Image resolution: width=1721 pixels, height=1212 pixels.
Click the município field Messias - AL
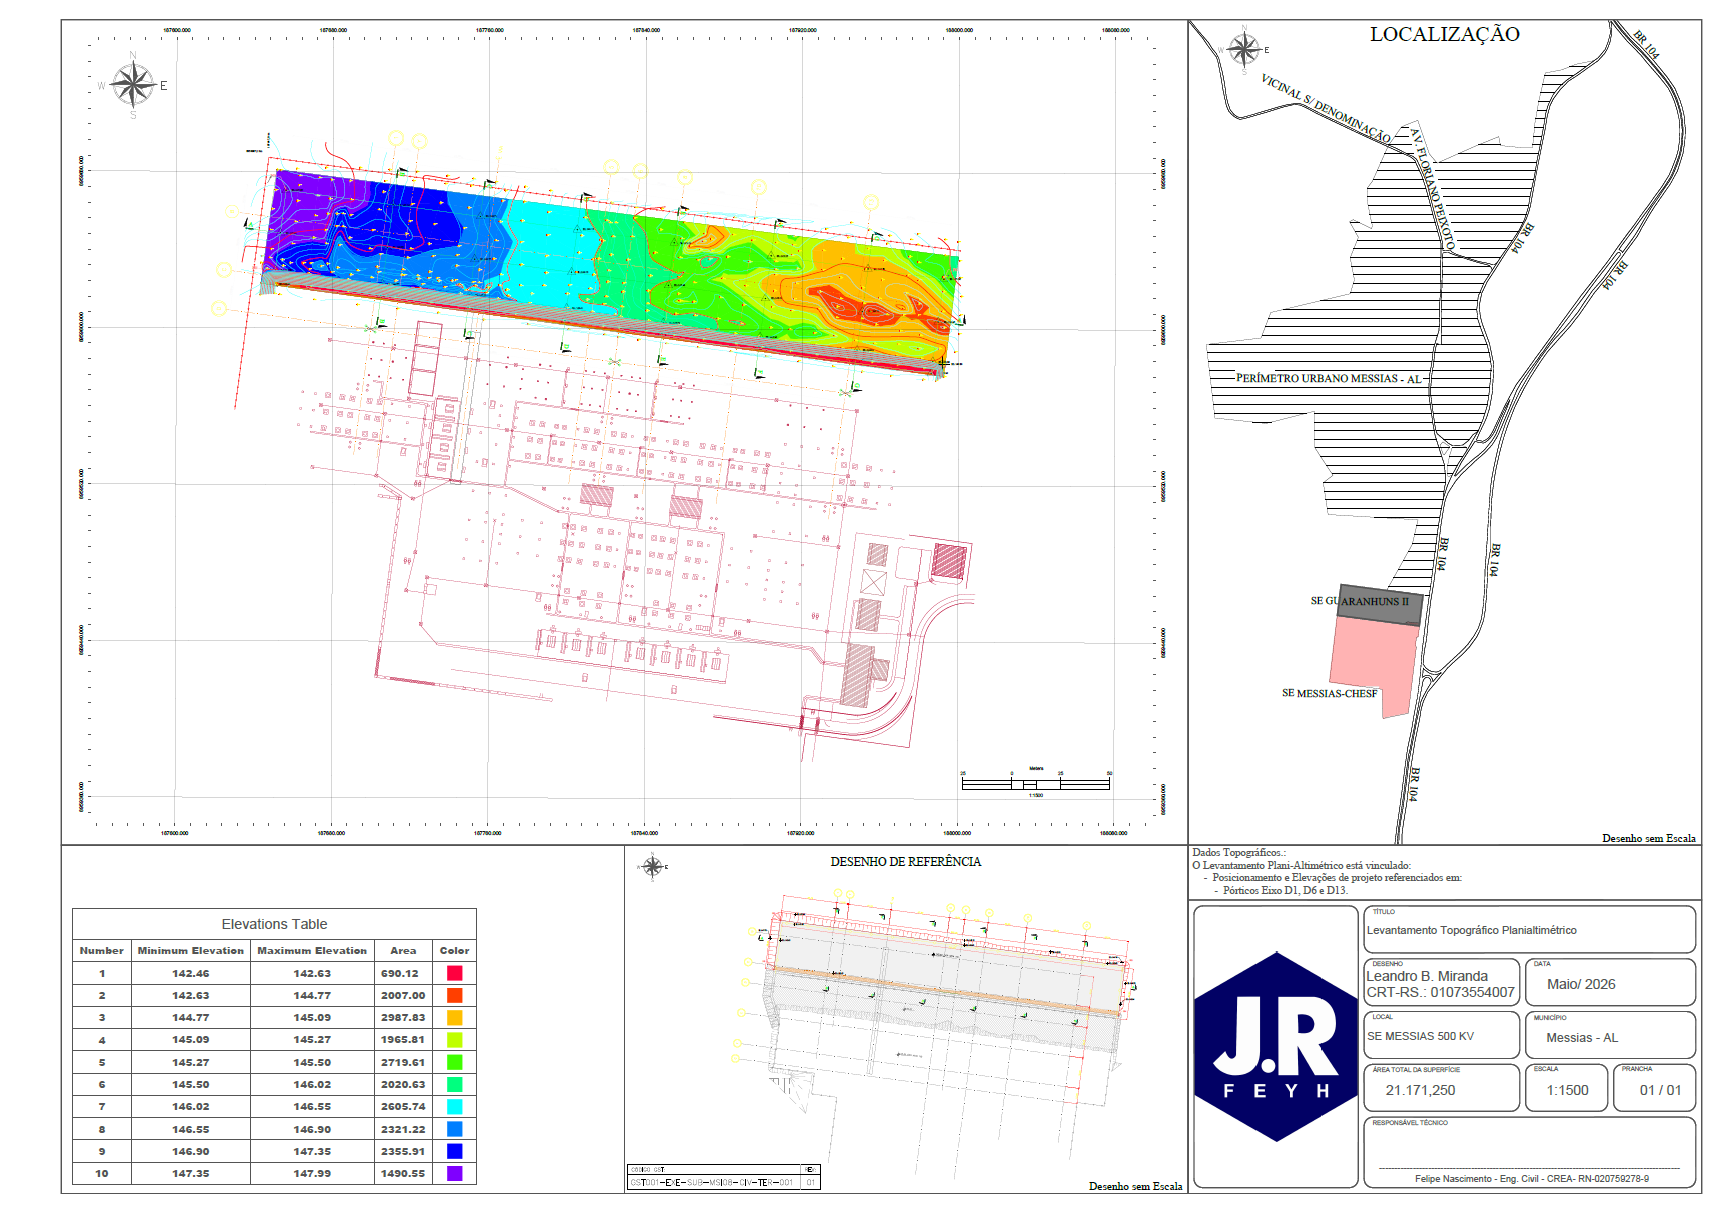click(1582, 1038)
